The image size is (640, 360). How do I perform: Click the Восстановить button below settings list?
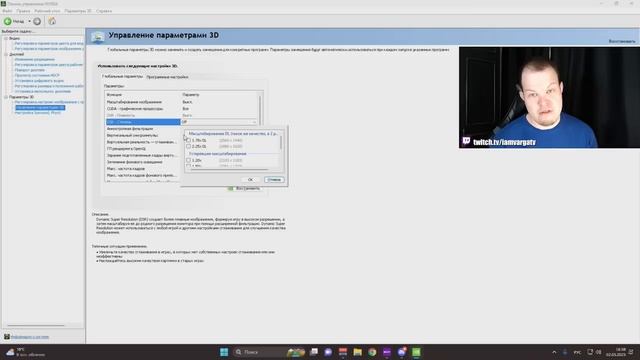pyautogui.click(x=244, y=189)
